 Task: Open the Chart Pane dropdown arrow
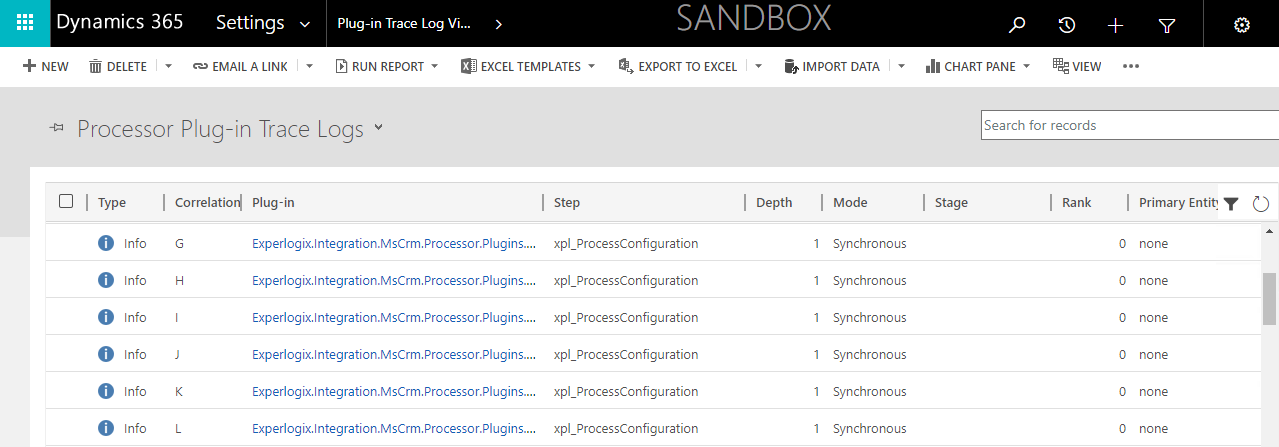click(1027, 67)
